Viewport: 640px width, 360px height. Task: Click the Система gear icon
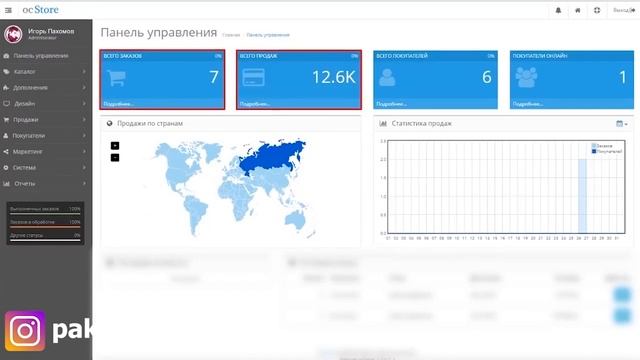6,167
